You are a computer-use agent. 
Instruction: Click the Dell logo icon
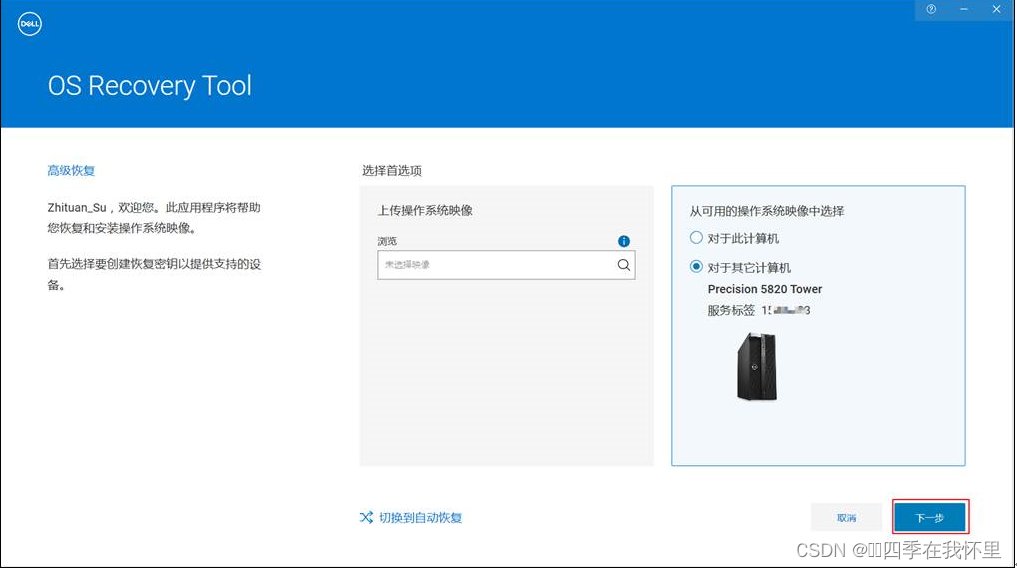(30, 24)
